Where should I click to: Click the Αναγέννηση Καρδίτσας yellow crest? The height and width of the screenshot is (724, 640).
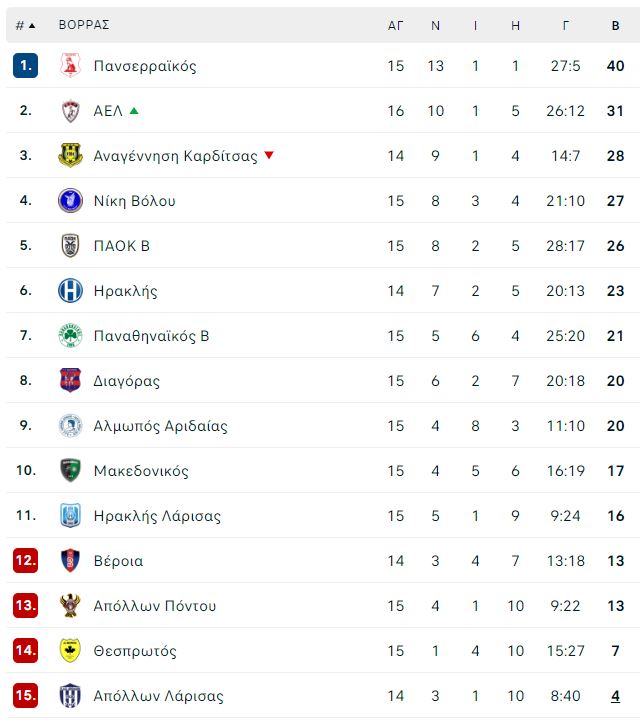tap(70, 156)
